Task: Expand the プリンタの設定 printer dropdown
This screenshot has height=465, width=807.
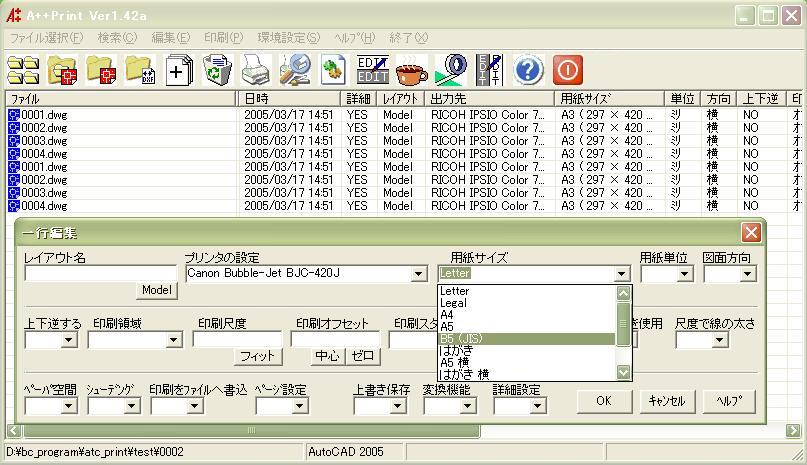Action: (419, 274)
